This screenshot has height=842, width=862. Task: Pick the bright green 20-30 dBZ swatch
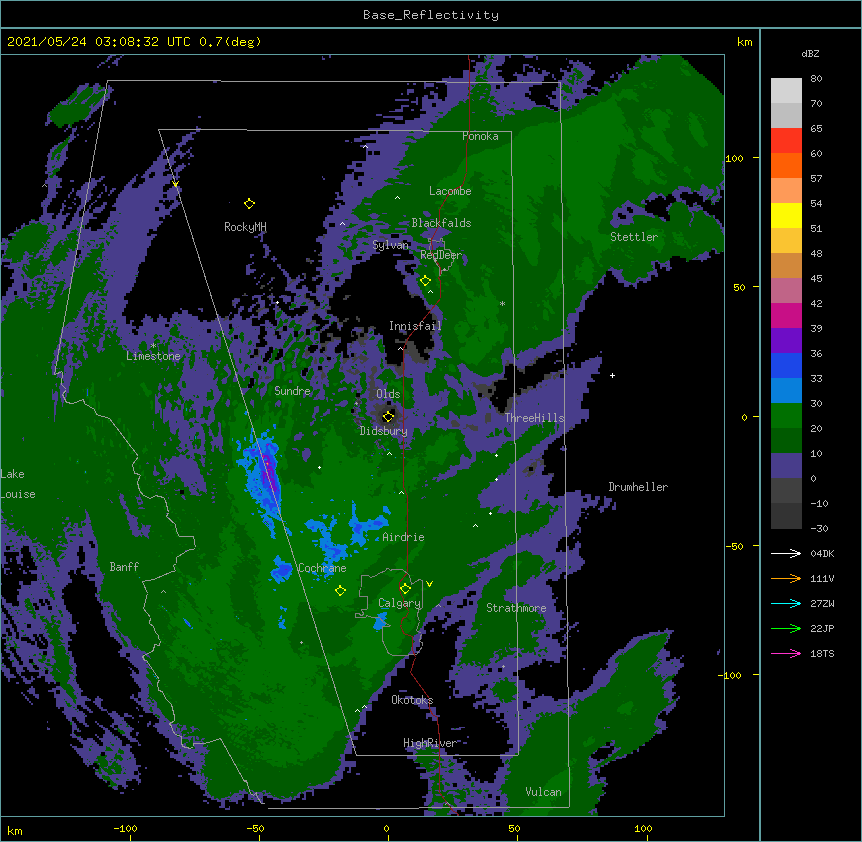786,416
